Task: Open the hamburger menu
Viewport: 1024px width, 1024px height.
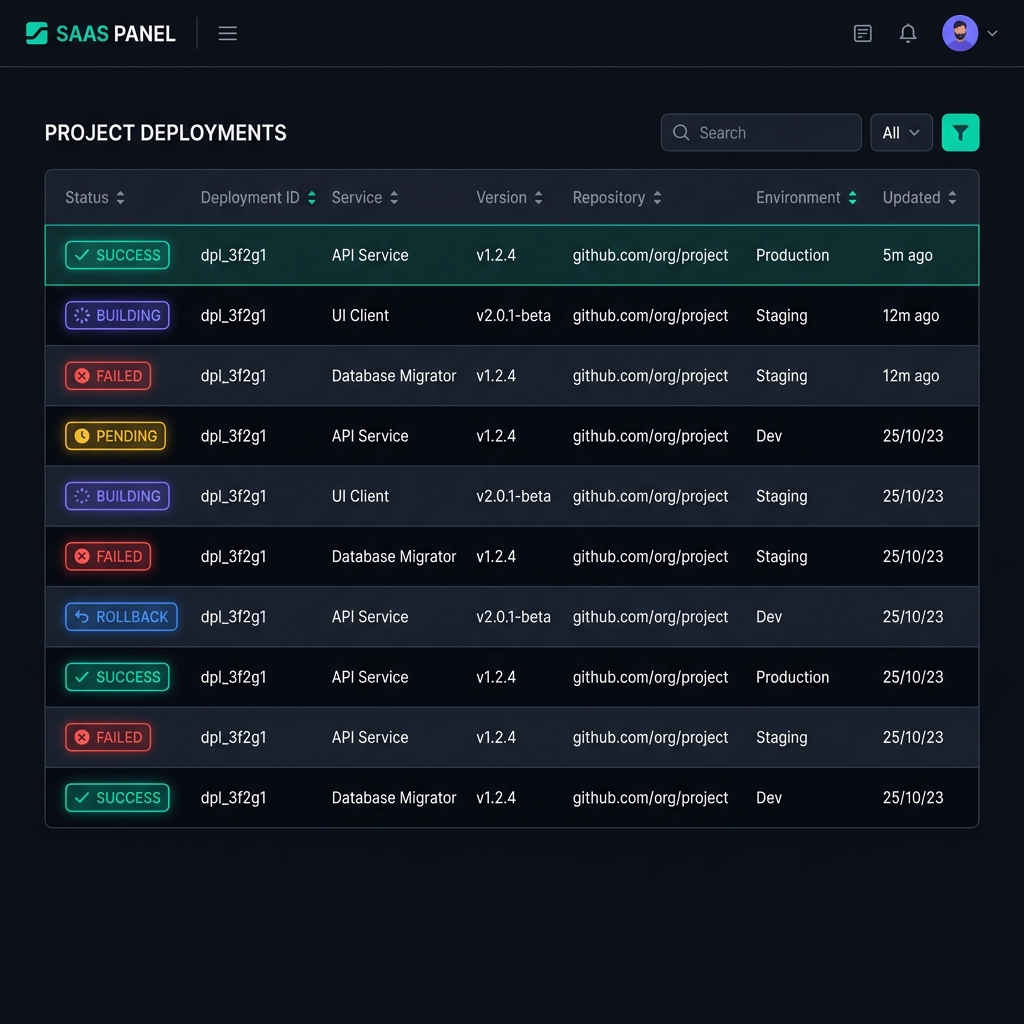Action: [x=227, y=33]
